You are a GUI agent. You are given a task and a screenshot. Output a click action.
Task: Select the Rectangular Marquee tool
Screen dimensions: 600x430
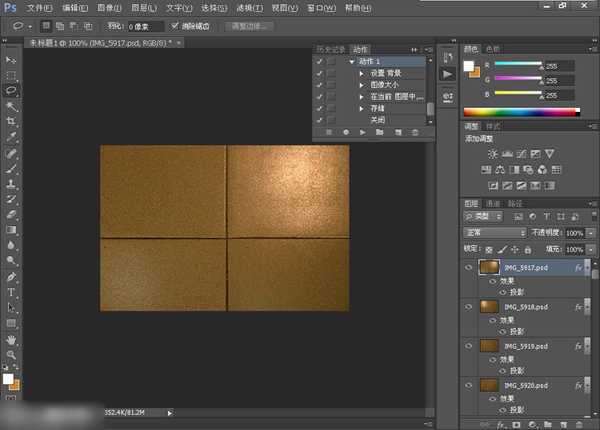(x=12, y=75)
